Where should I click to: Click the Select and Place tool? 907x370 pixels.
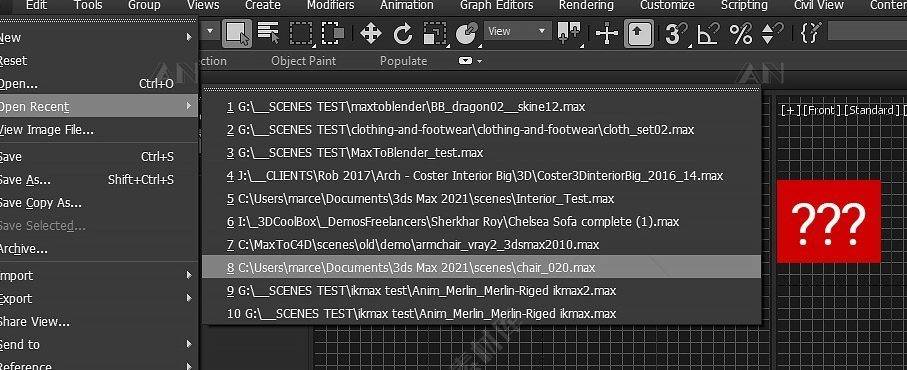click(467, 33)
